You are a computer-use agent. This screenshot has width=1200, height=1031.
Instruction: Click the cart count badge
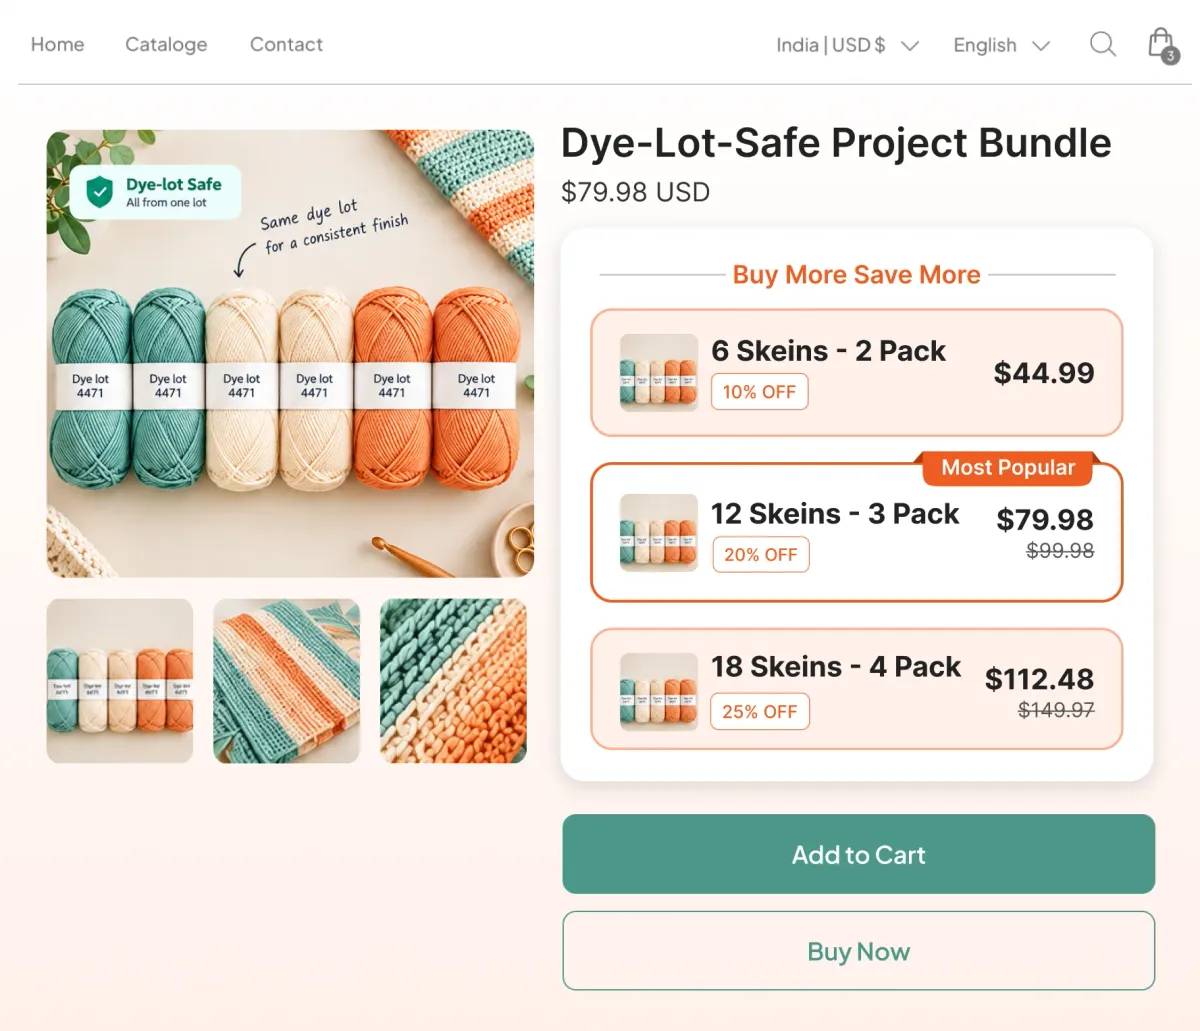point(1170,56)
